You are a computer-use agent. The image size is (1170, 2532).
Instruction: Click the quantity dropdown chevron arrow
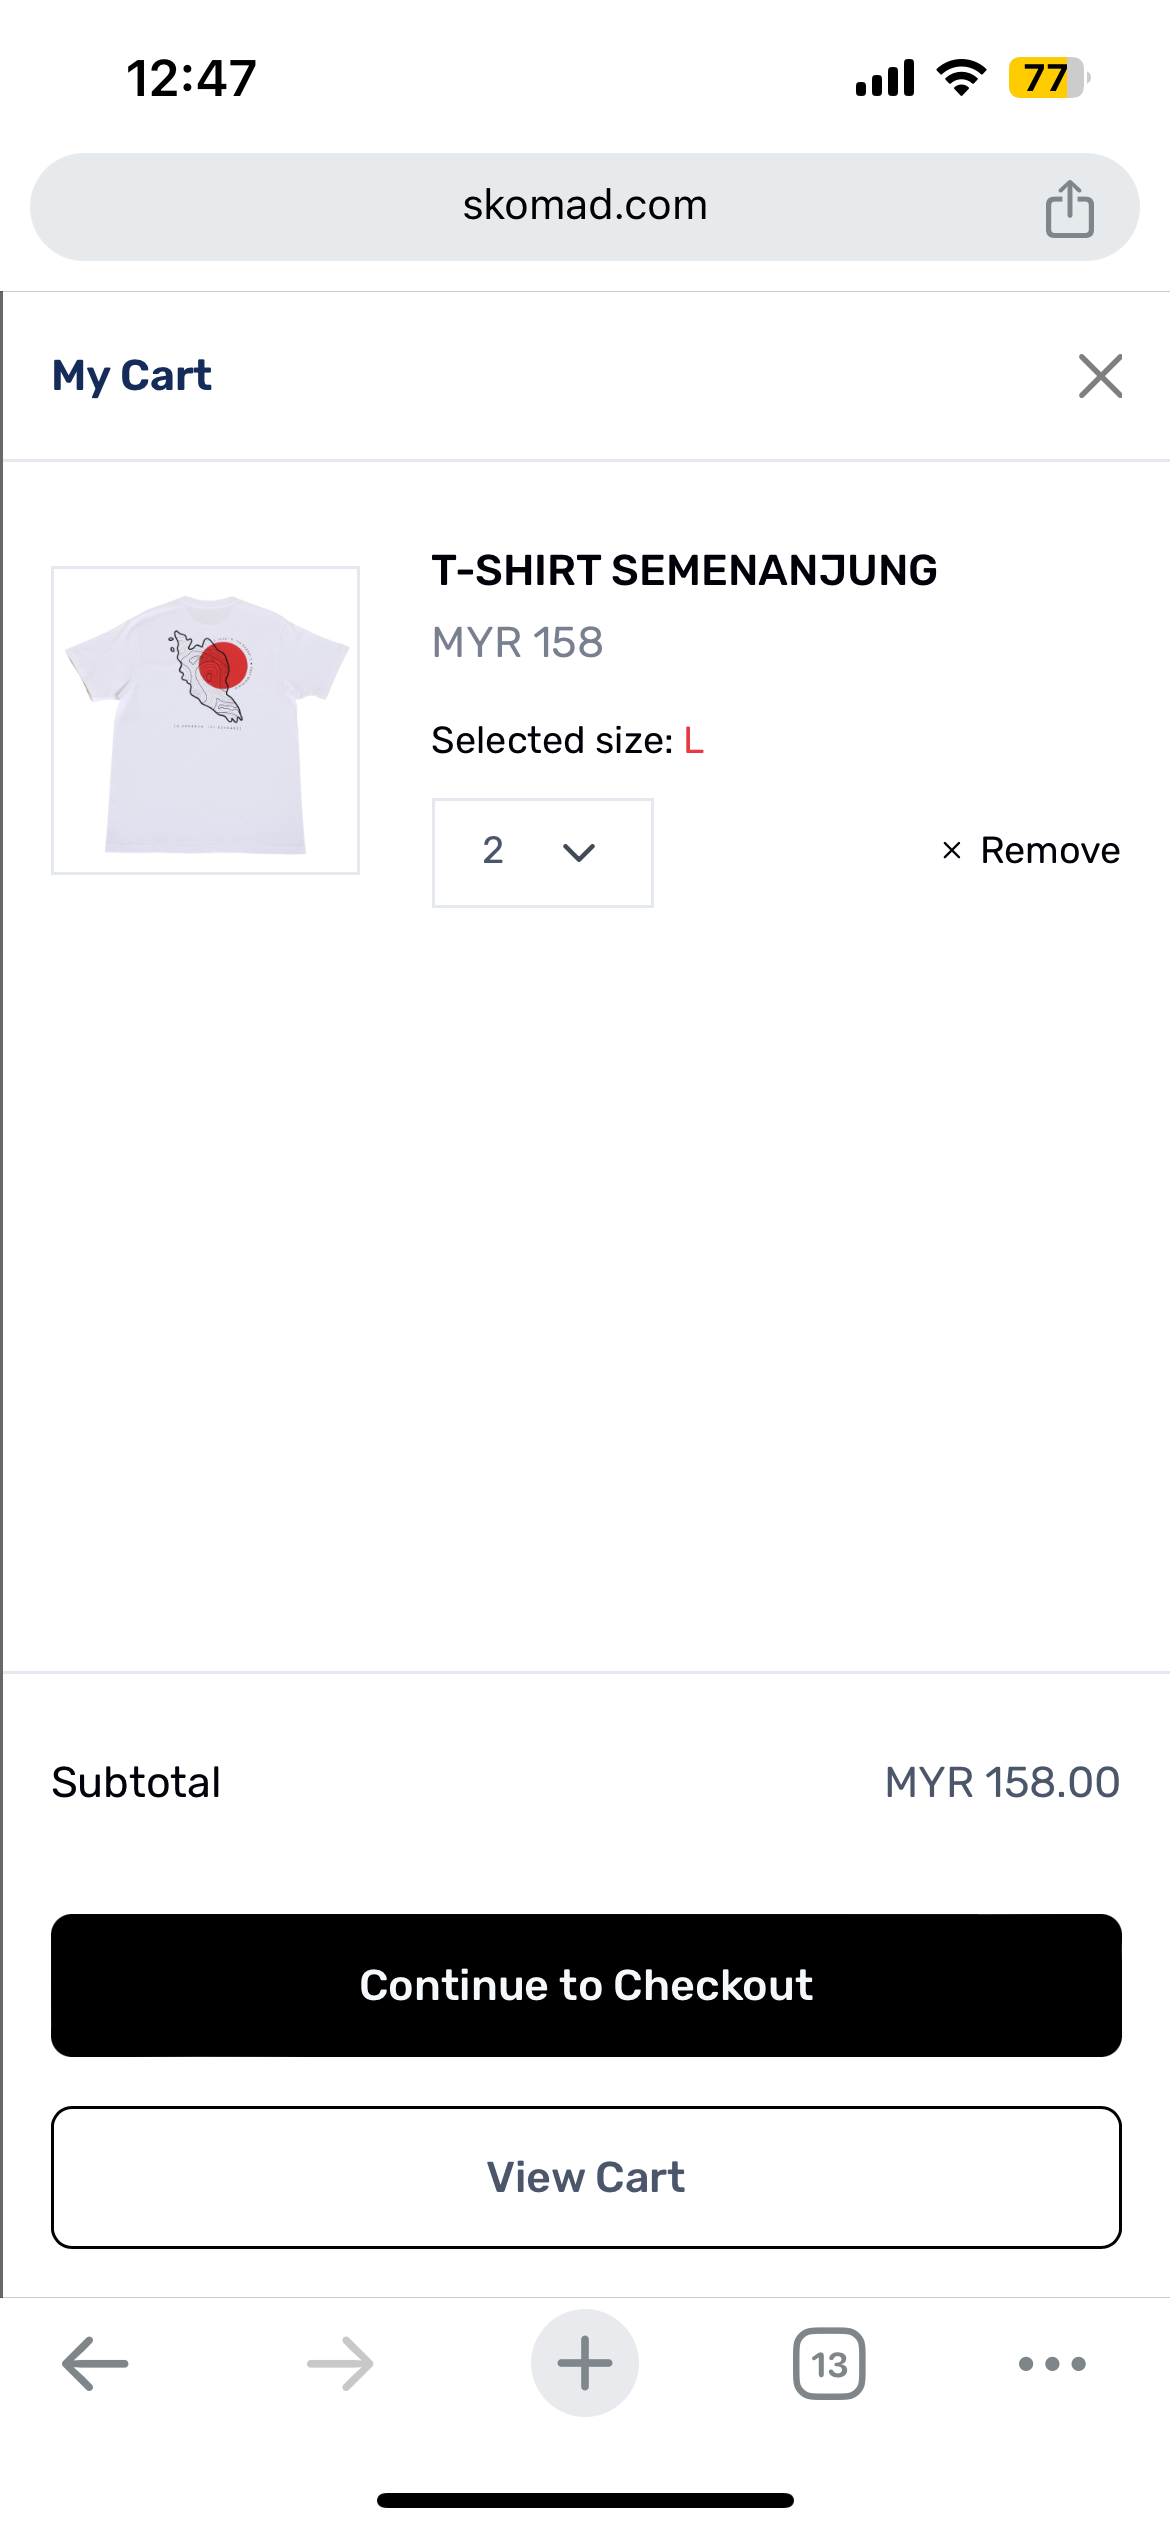tap(579, 853)
